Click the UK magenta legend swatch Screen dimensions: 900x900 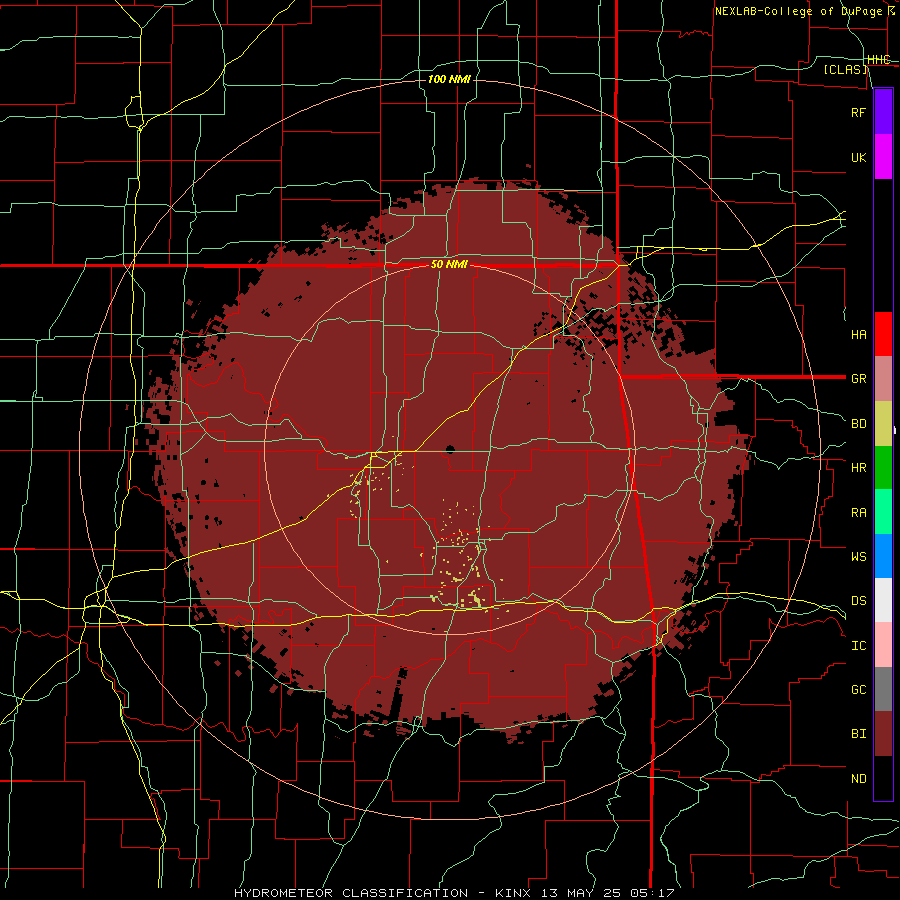point(883,157)
